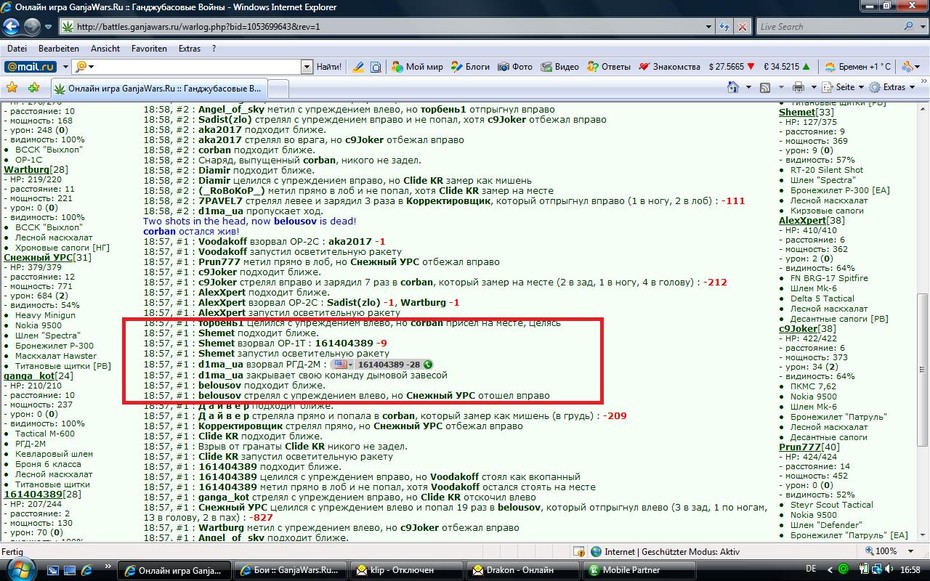Click the security lock status bar icon
This screenshot has height=581, width=930.
pyautogui.click(x=579, y=551)
